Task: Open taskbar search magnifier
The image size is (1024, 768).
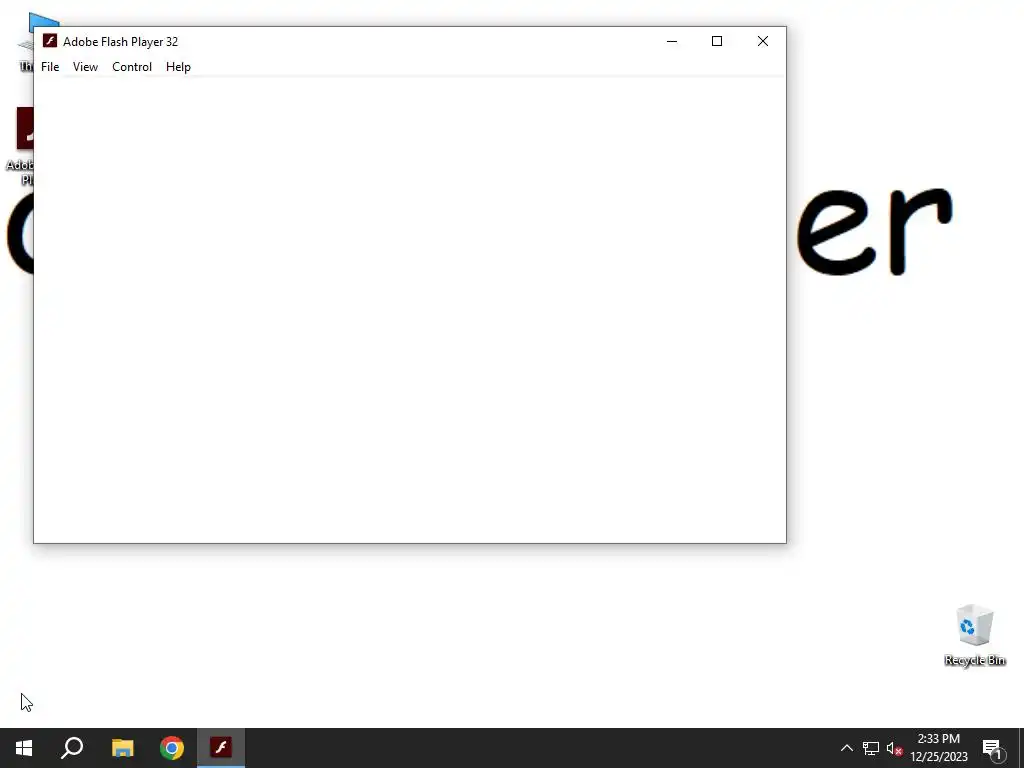Action: 72,748
